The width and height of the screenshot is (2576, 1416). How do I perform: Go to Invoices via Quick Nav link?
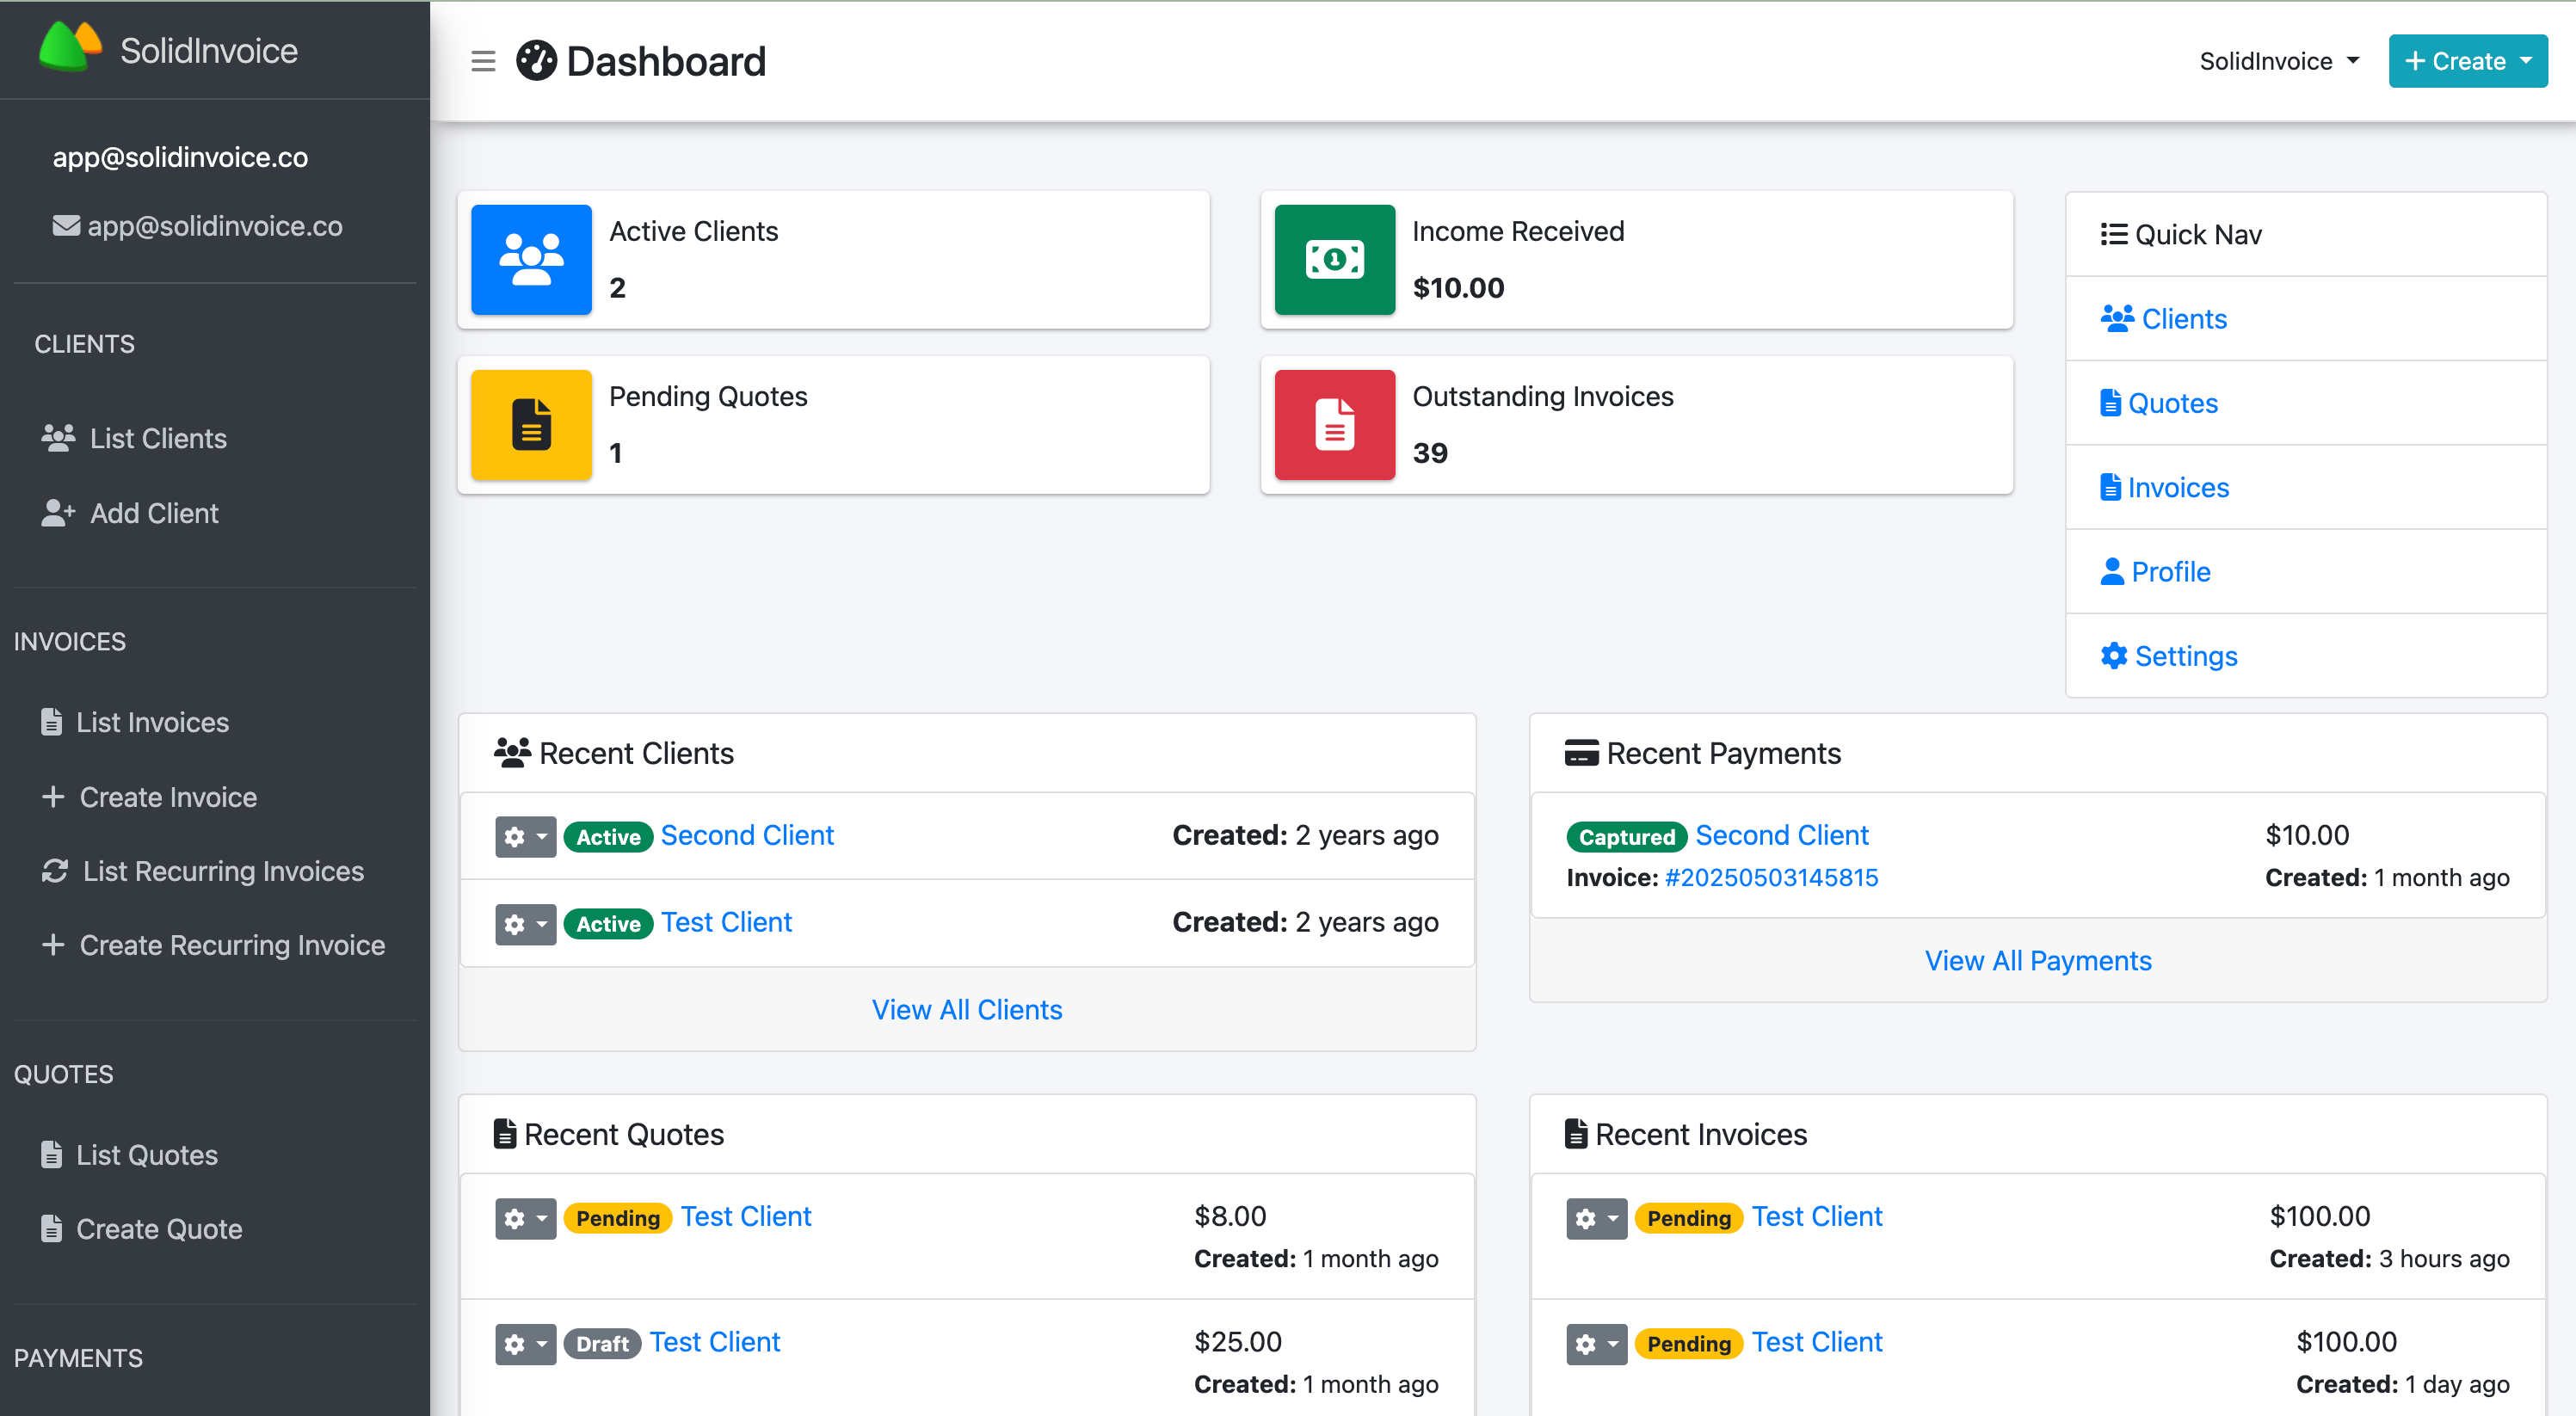pos(2179,487)
